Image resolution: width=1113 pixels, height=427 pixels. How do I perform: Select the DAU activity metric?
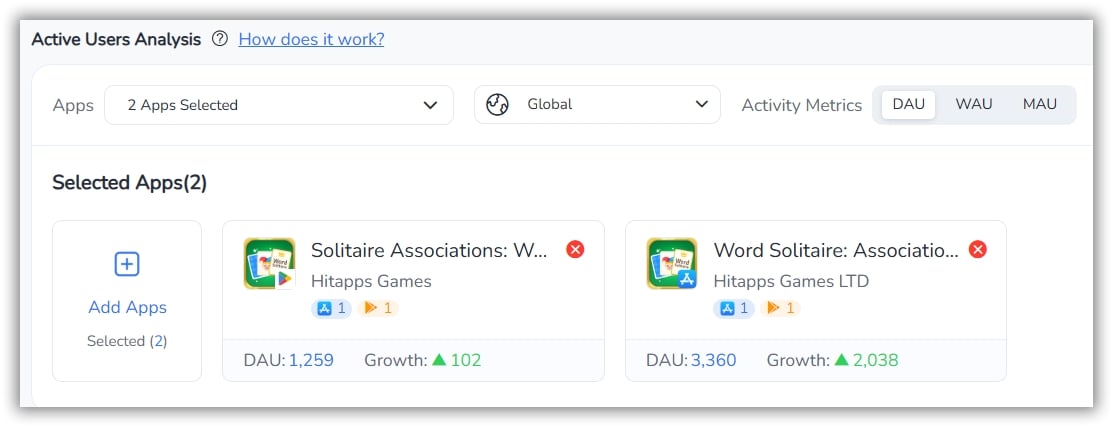tap(908, 104)
